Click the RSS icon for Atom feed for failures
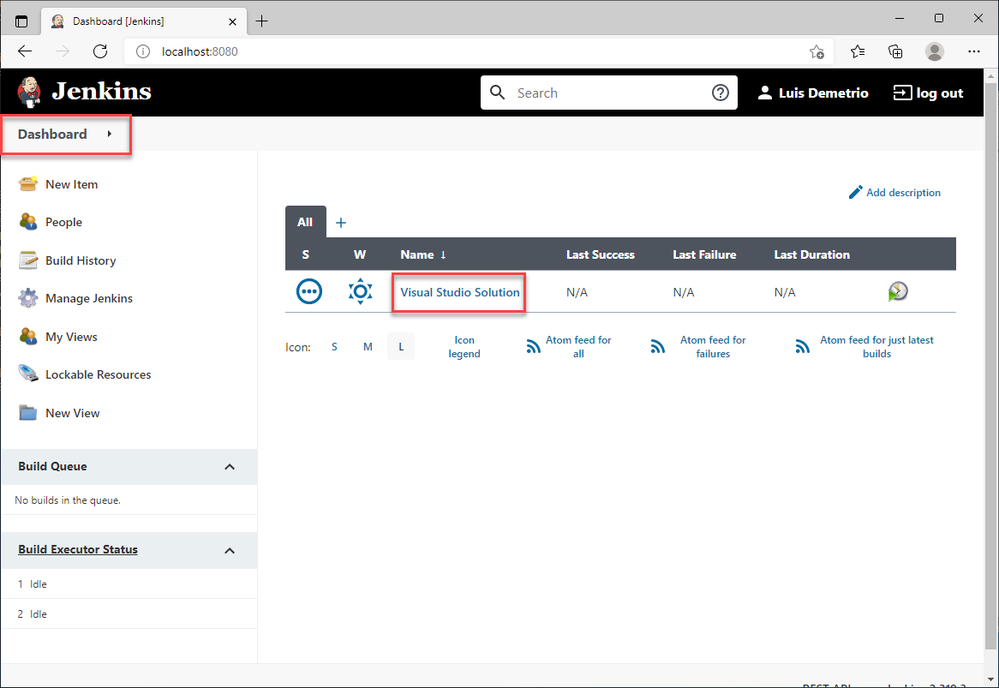Viewport: 999px width, 688px height. pos(658,347)
